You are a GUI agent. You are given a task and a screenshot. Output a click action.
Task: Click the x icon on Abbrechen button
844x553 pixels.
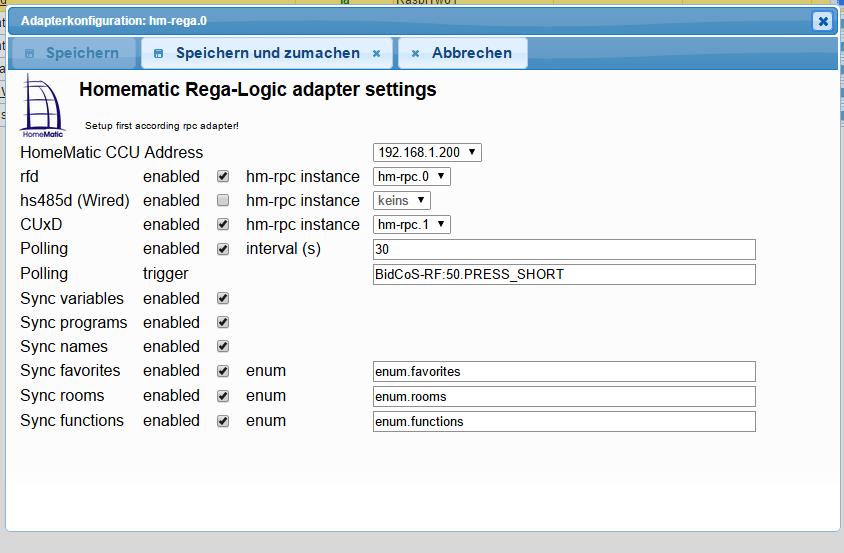tap(415, 54)
